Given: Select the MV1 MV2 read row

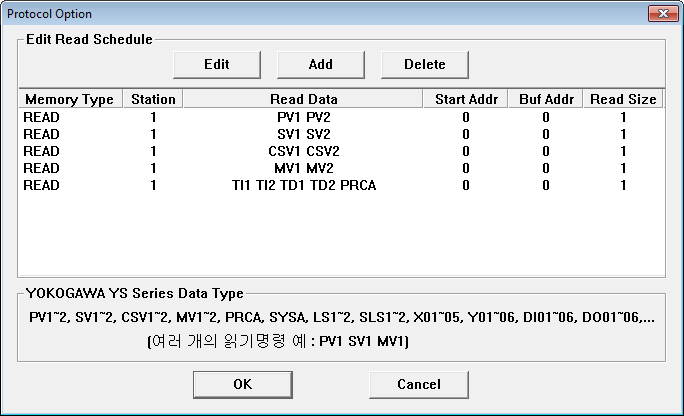Looking at the screenshot, I should coord(303,168).
